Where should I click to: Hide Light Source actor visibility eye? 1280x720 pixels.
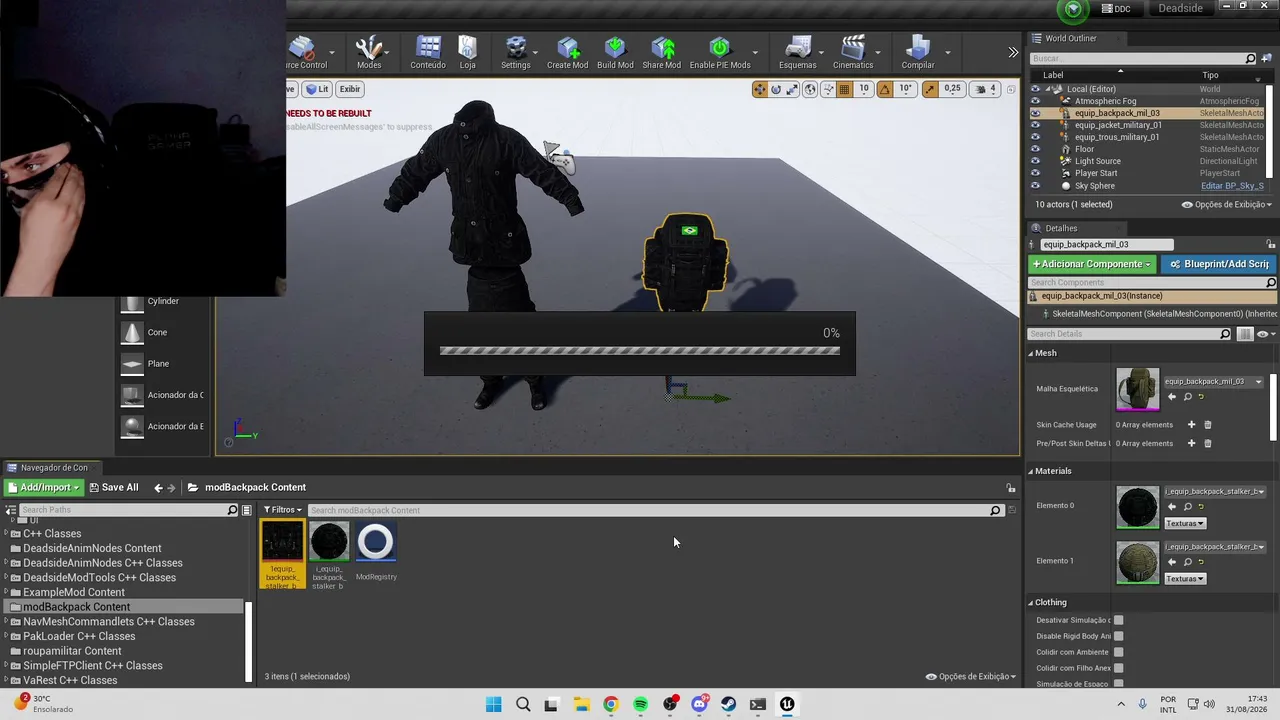pyautogui.click(x=1035, y=161)
